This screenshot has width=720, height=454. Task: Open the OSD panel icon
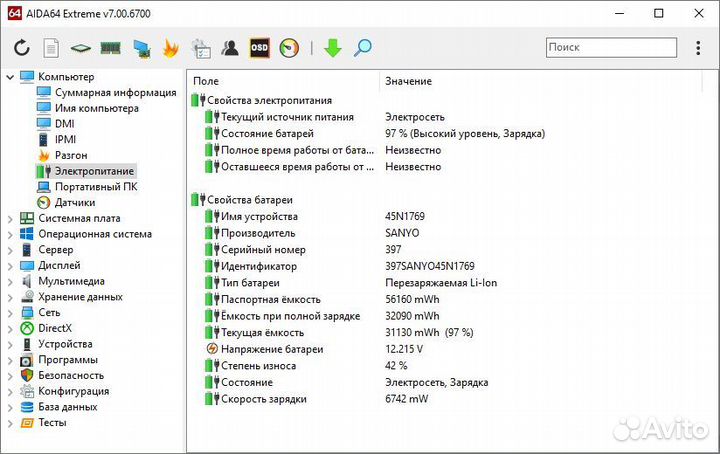[x=259, y=48]
